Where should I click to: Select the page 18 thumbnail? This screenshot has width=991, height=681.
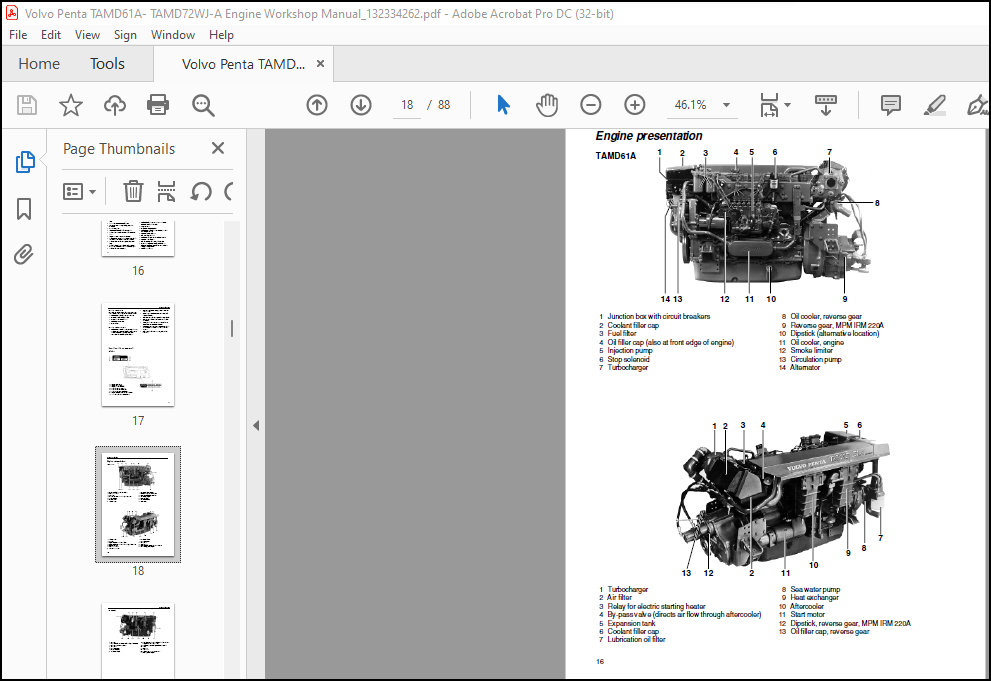(x=138, y=504)
